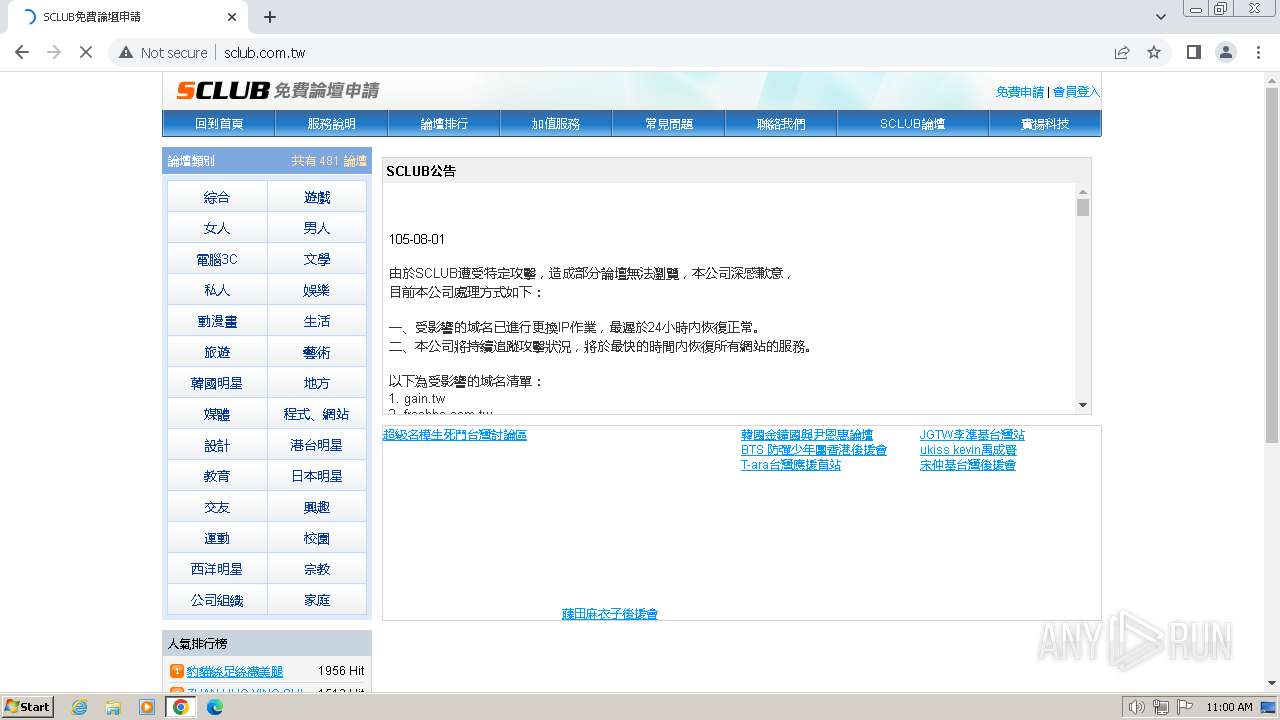This screenshot has width=1280, height=720.
Task: Open 常見問題 menu
Action: tap(669, 124)
